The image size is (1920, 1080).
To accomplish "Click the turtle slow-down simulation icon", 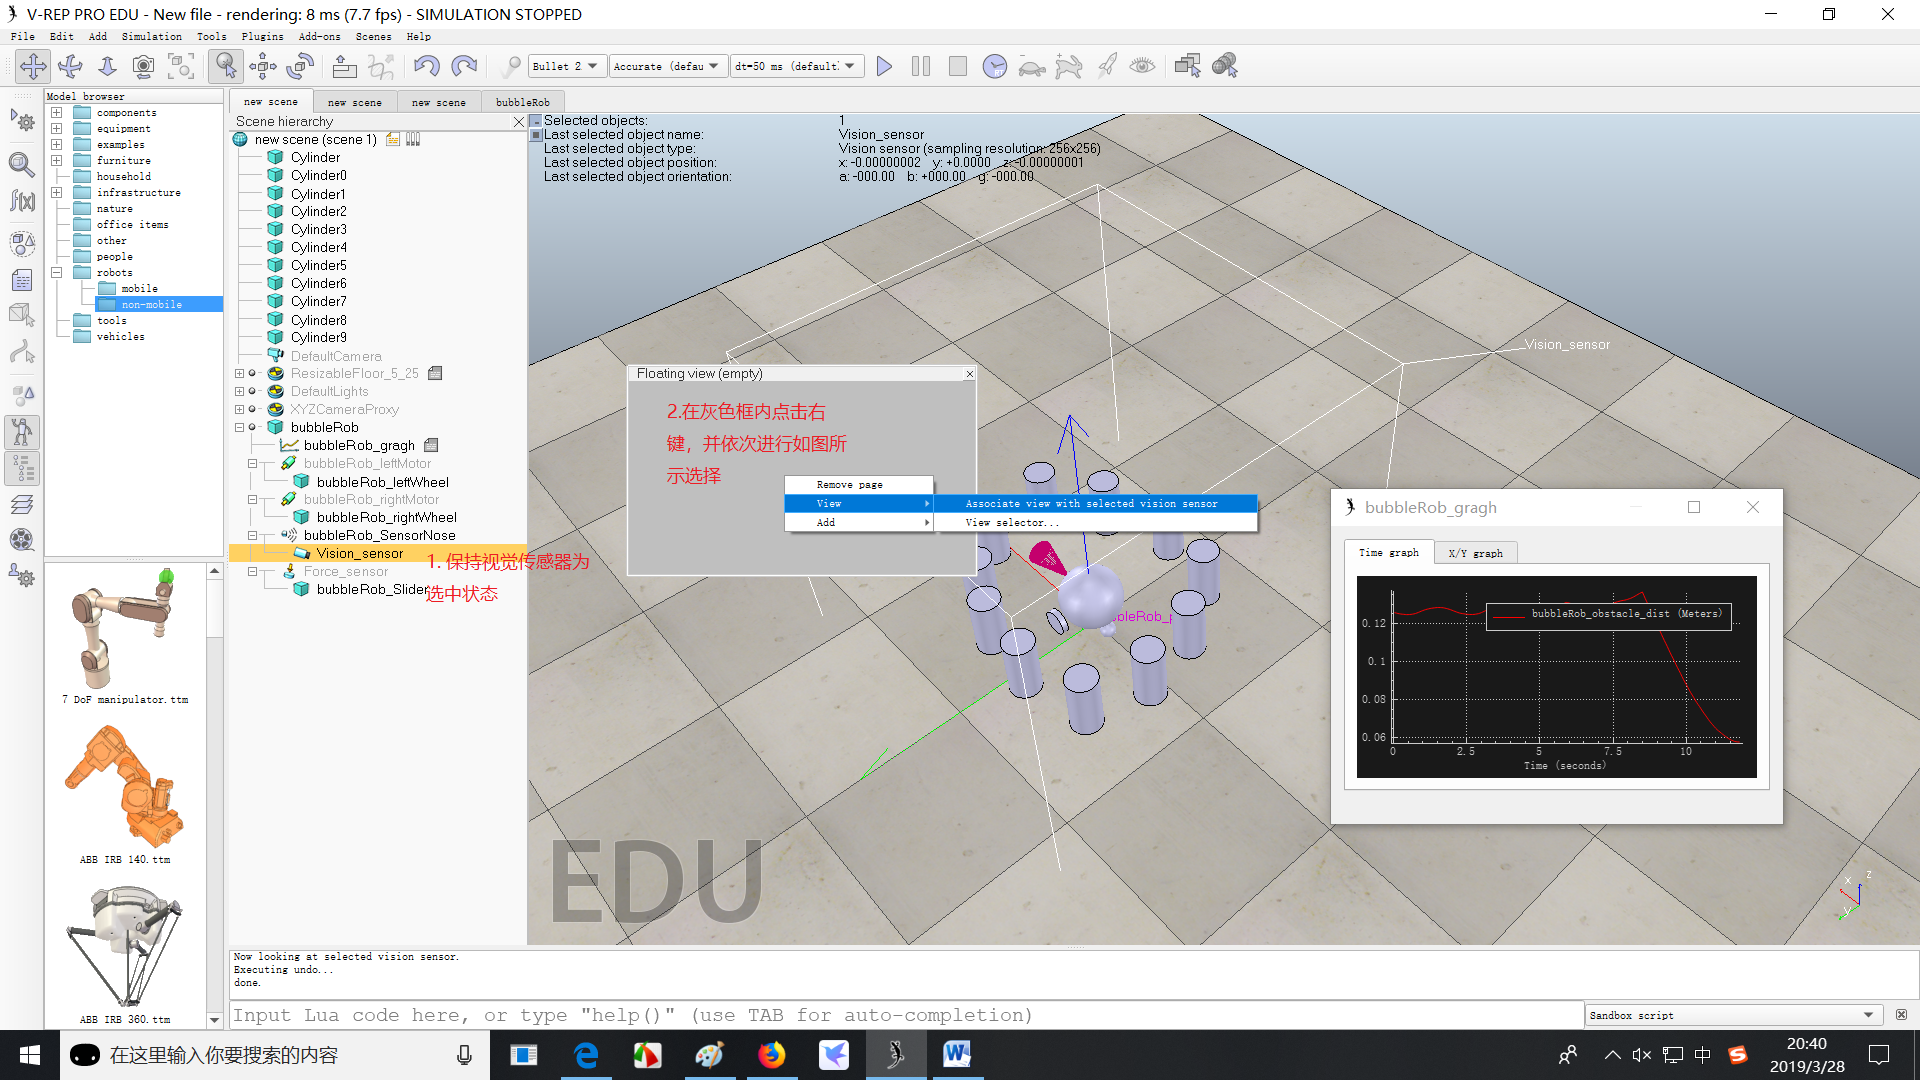I will pos(1032,66).
